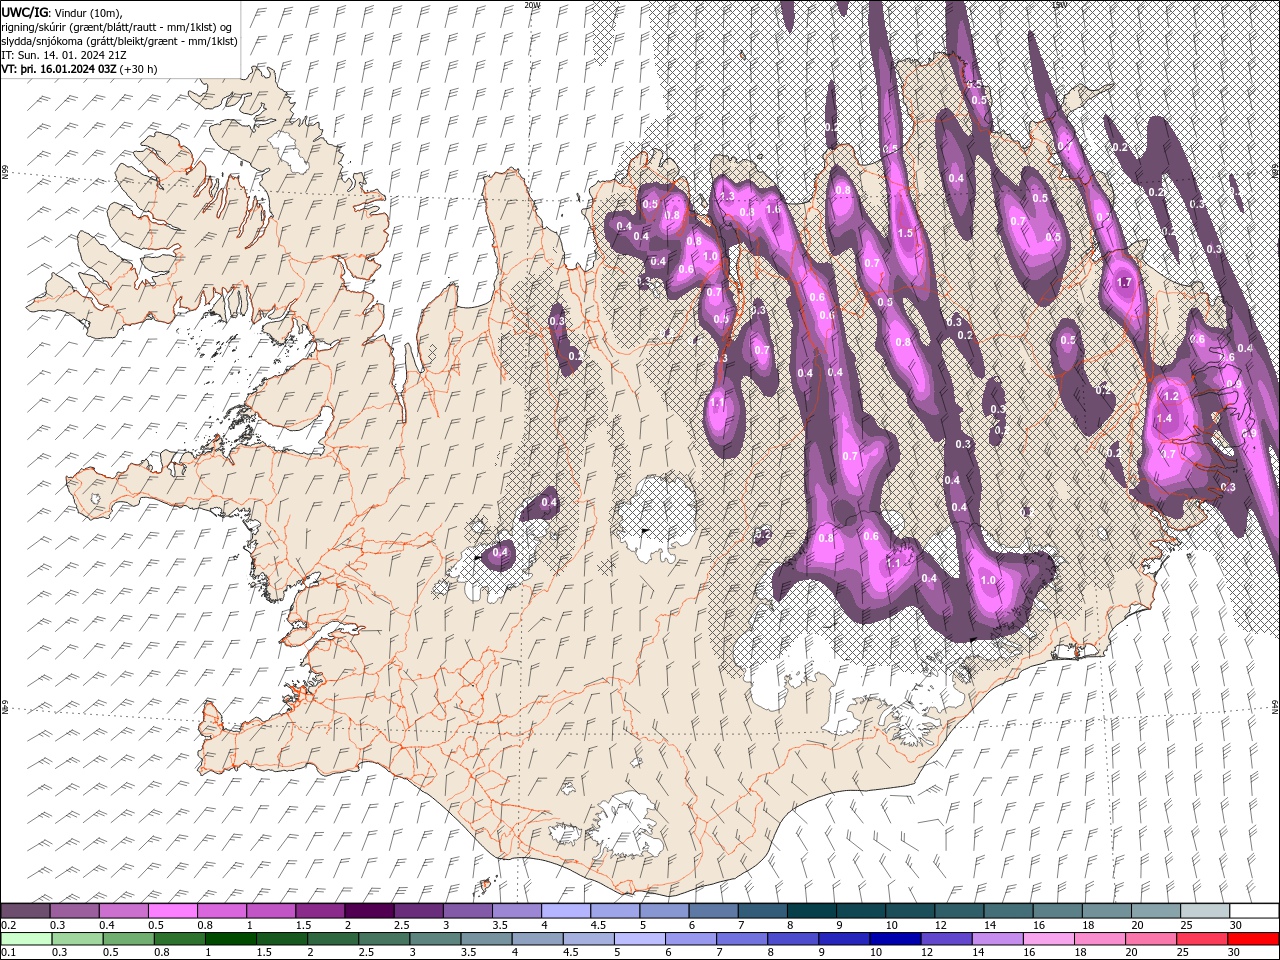Click the 'slydda/snjókoma' legend description line
This screenshot has width=1280, height=960.
click(x=119, y=41)
